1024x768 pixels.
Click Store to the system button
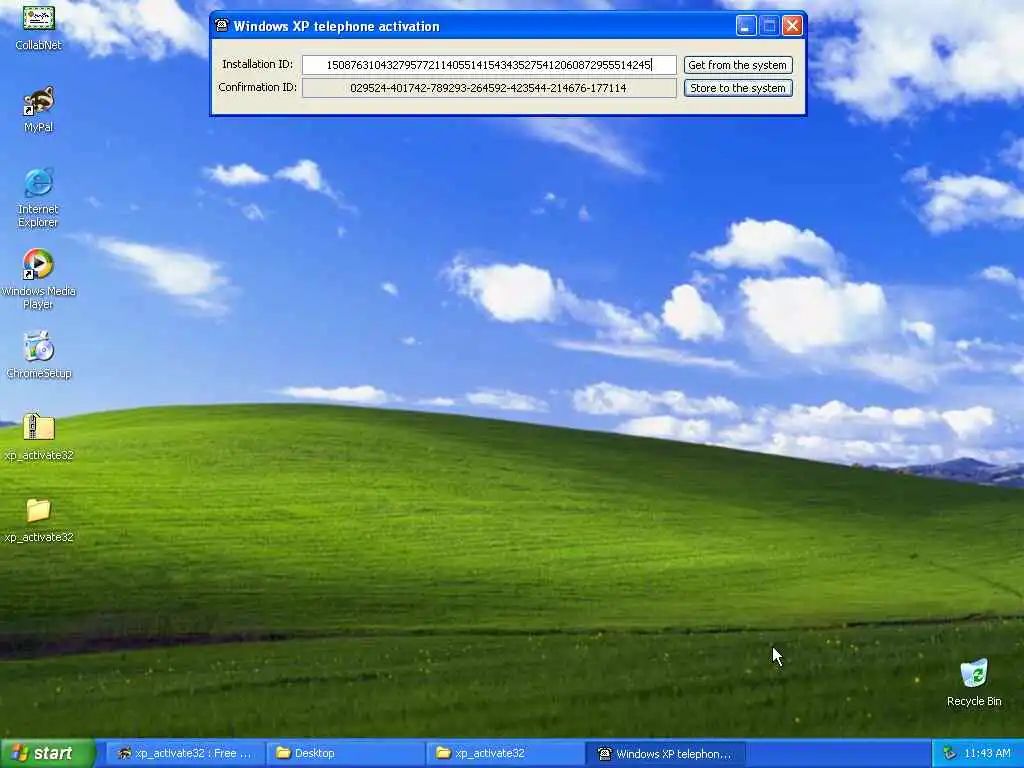[x=738, y=88]
